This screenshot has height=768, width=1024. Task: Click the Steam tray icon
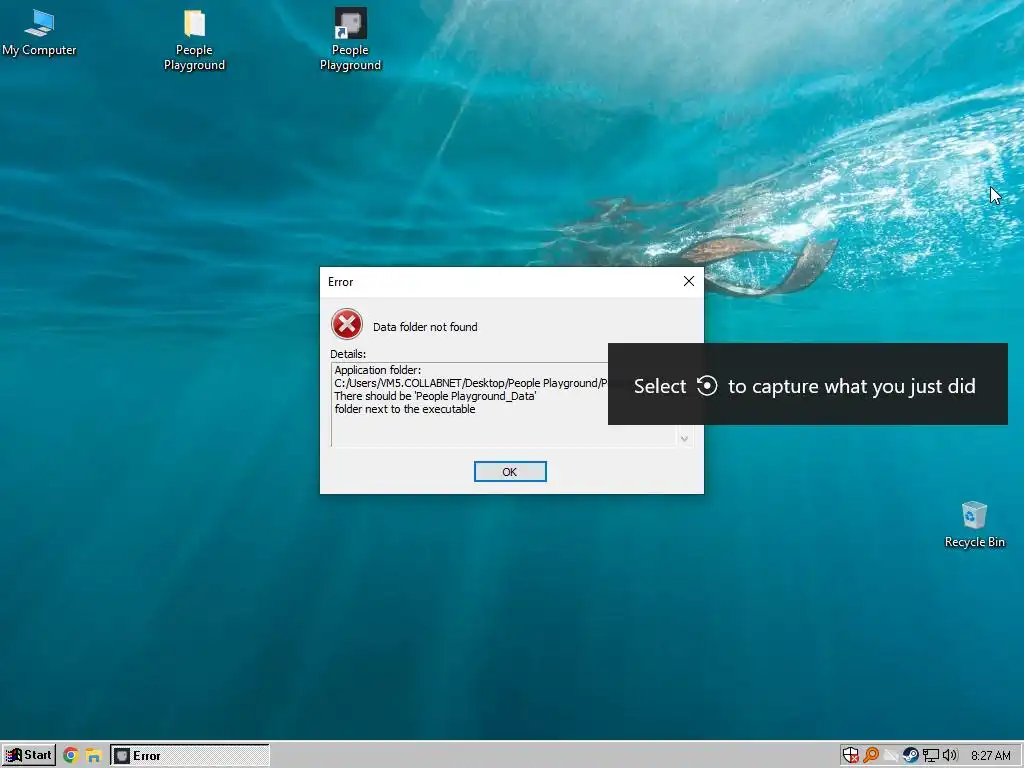[x=910, y=756]
